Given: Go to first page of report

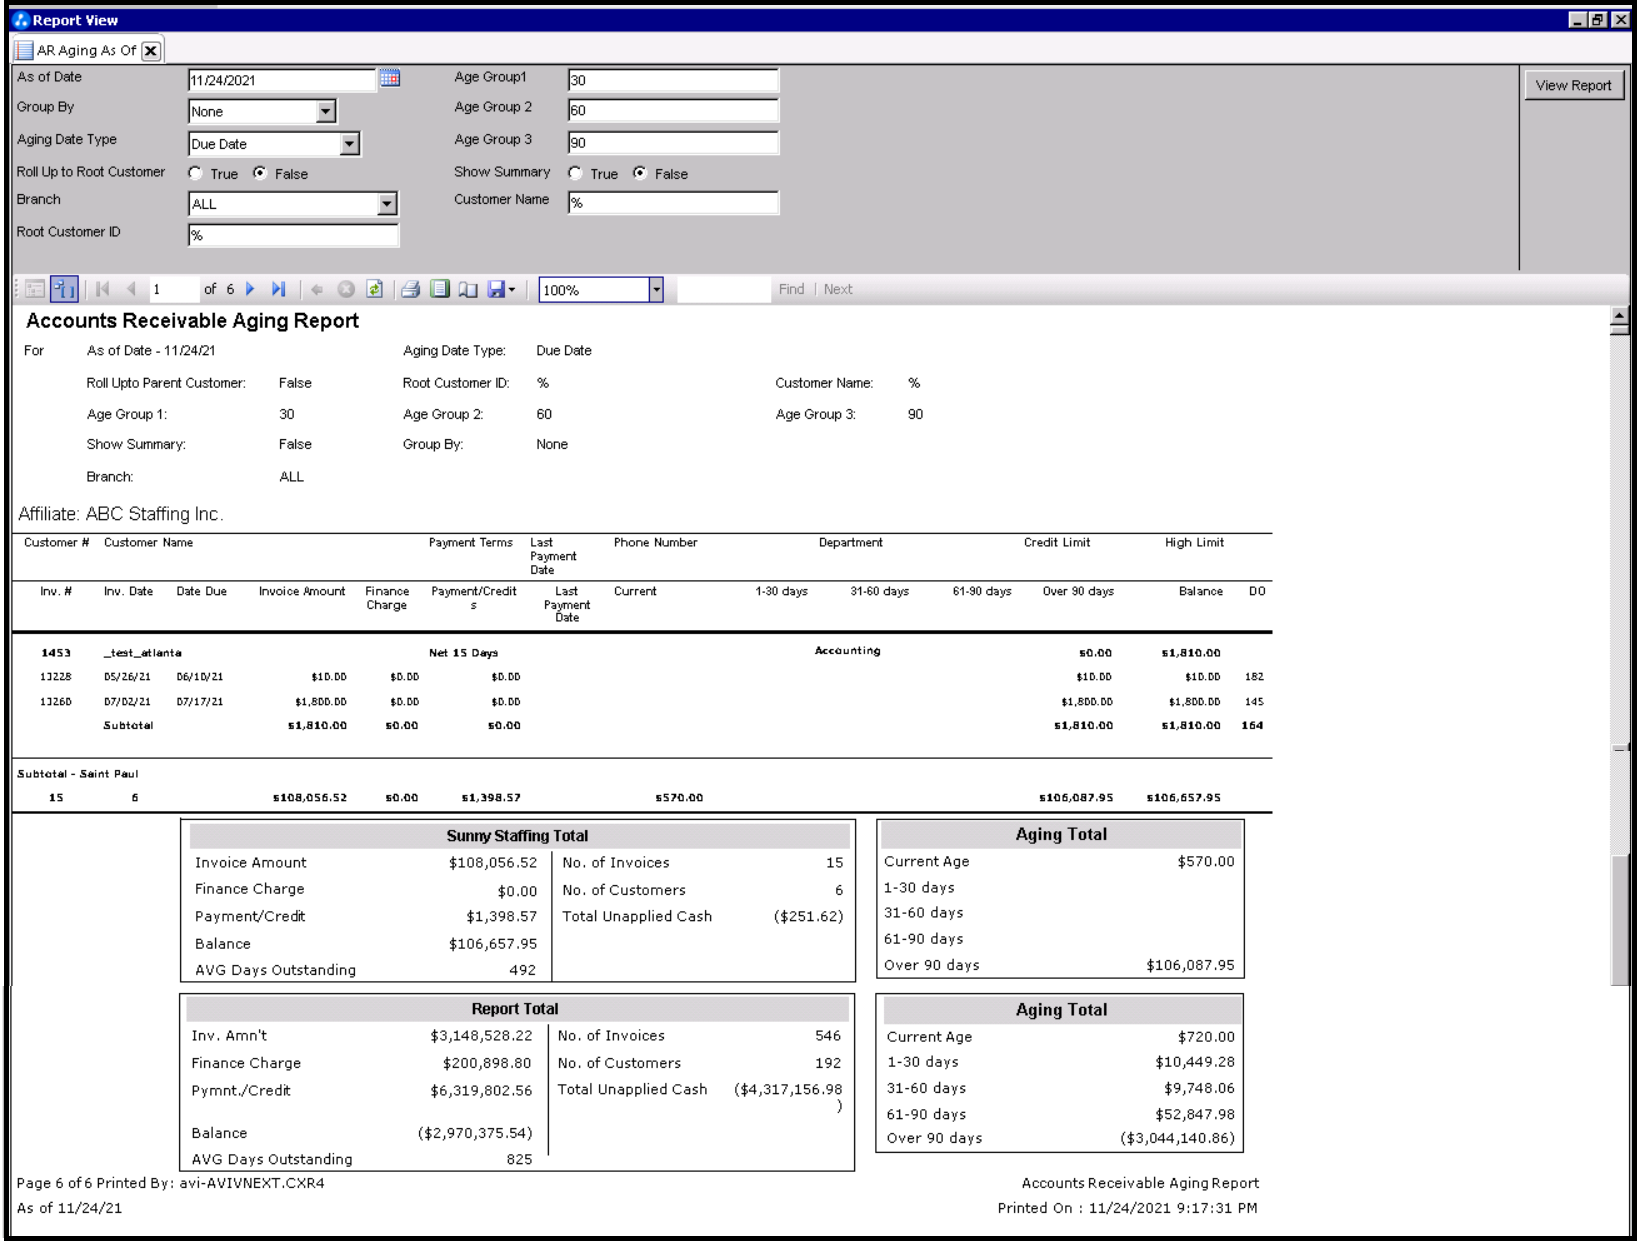Looking at the screenshot, I should (102, 290).
